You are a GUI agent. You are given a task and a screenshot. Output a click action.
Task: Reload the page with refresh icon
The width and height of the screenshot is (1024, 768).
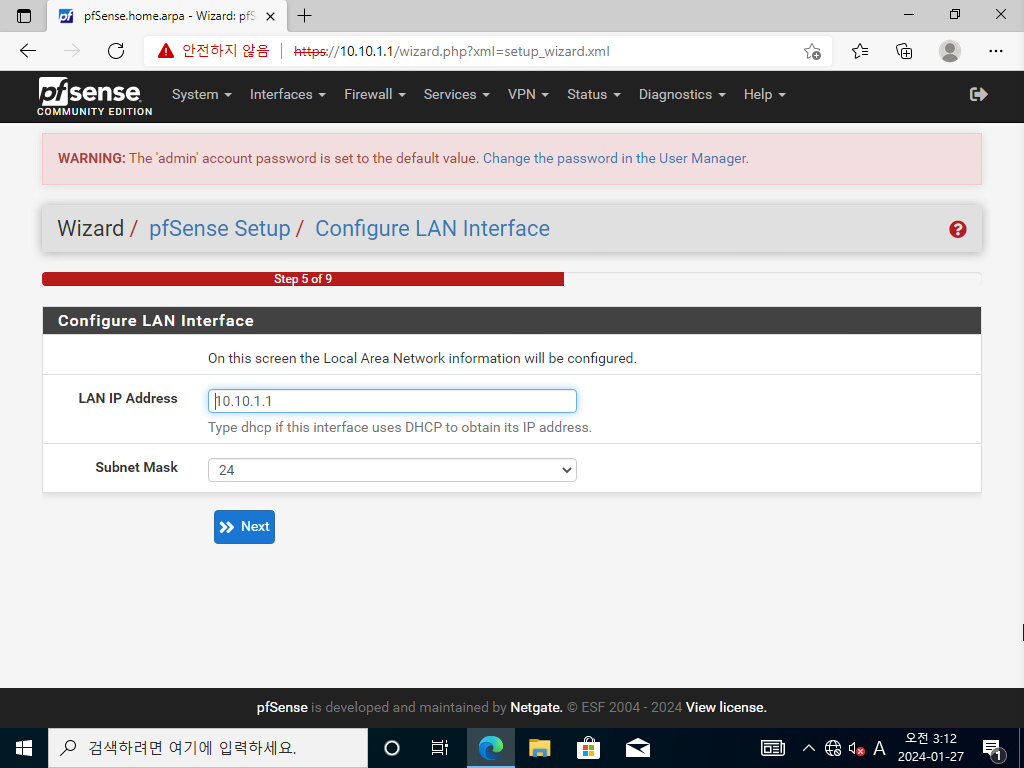coord(116,51)
